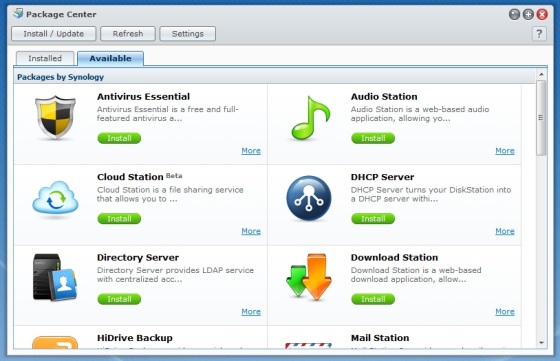The image size is (560, 361).
Task: Switch to the Installed tab
Action: 45,58
